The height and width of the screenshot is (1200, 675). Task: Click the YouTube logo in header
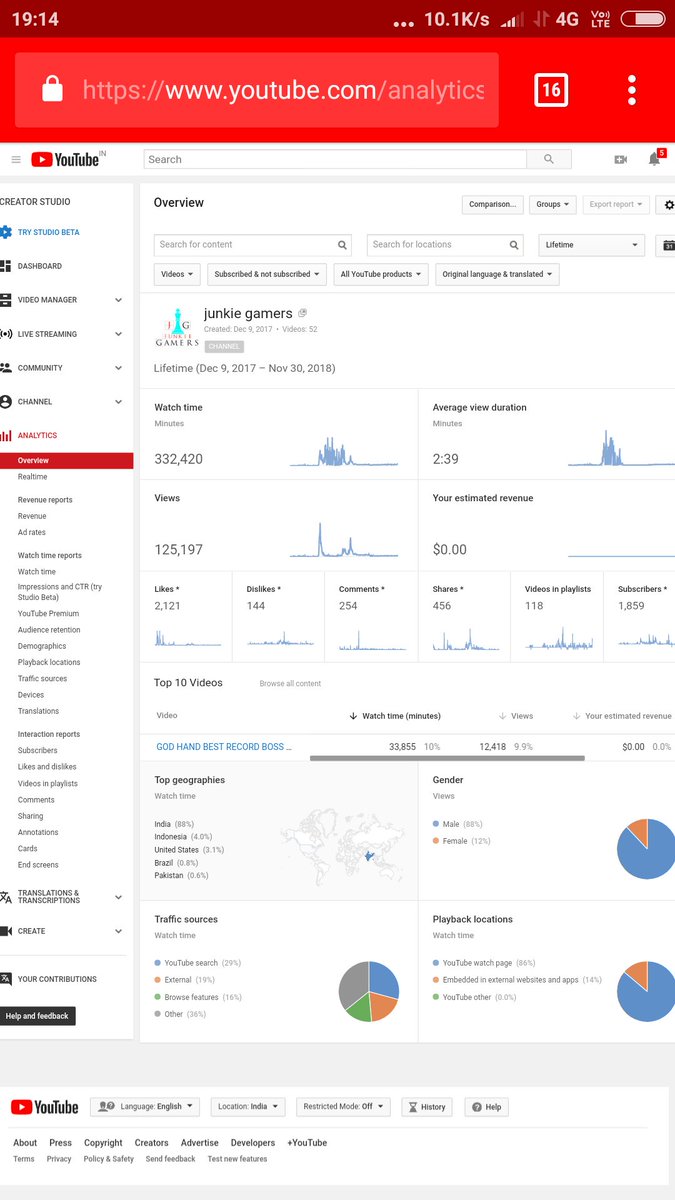tap(67, 159)
